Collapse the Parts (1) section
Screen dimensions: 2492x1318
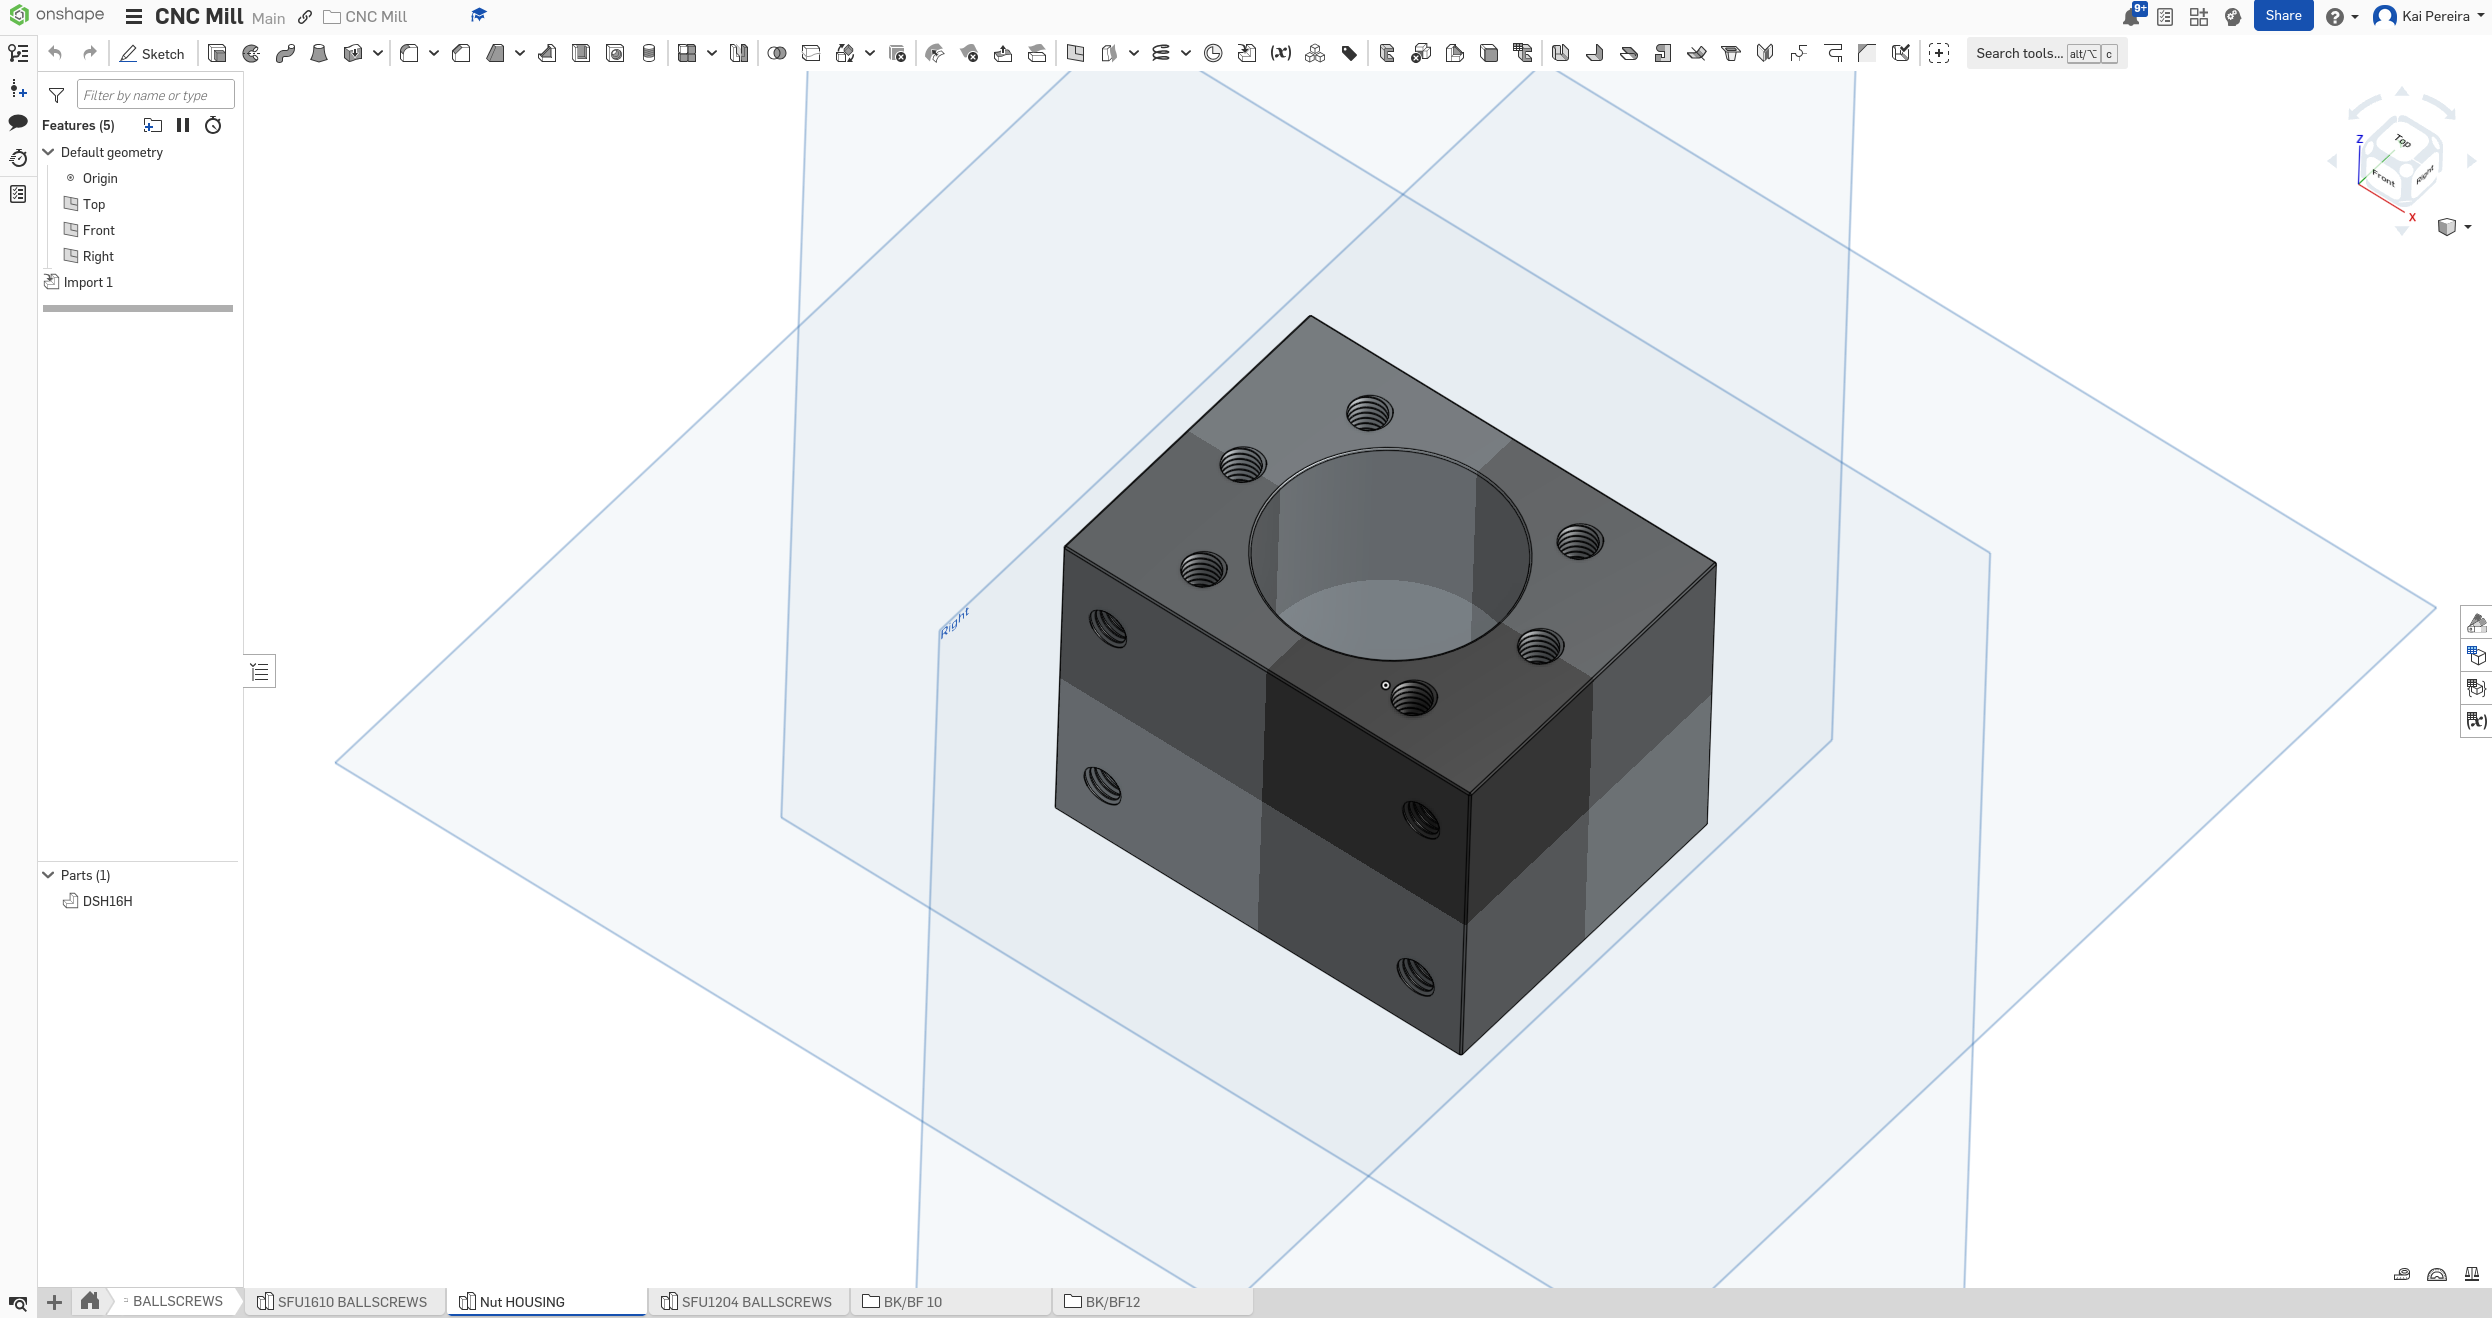[48, 875]
